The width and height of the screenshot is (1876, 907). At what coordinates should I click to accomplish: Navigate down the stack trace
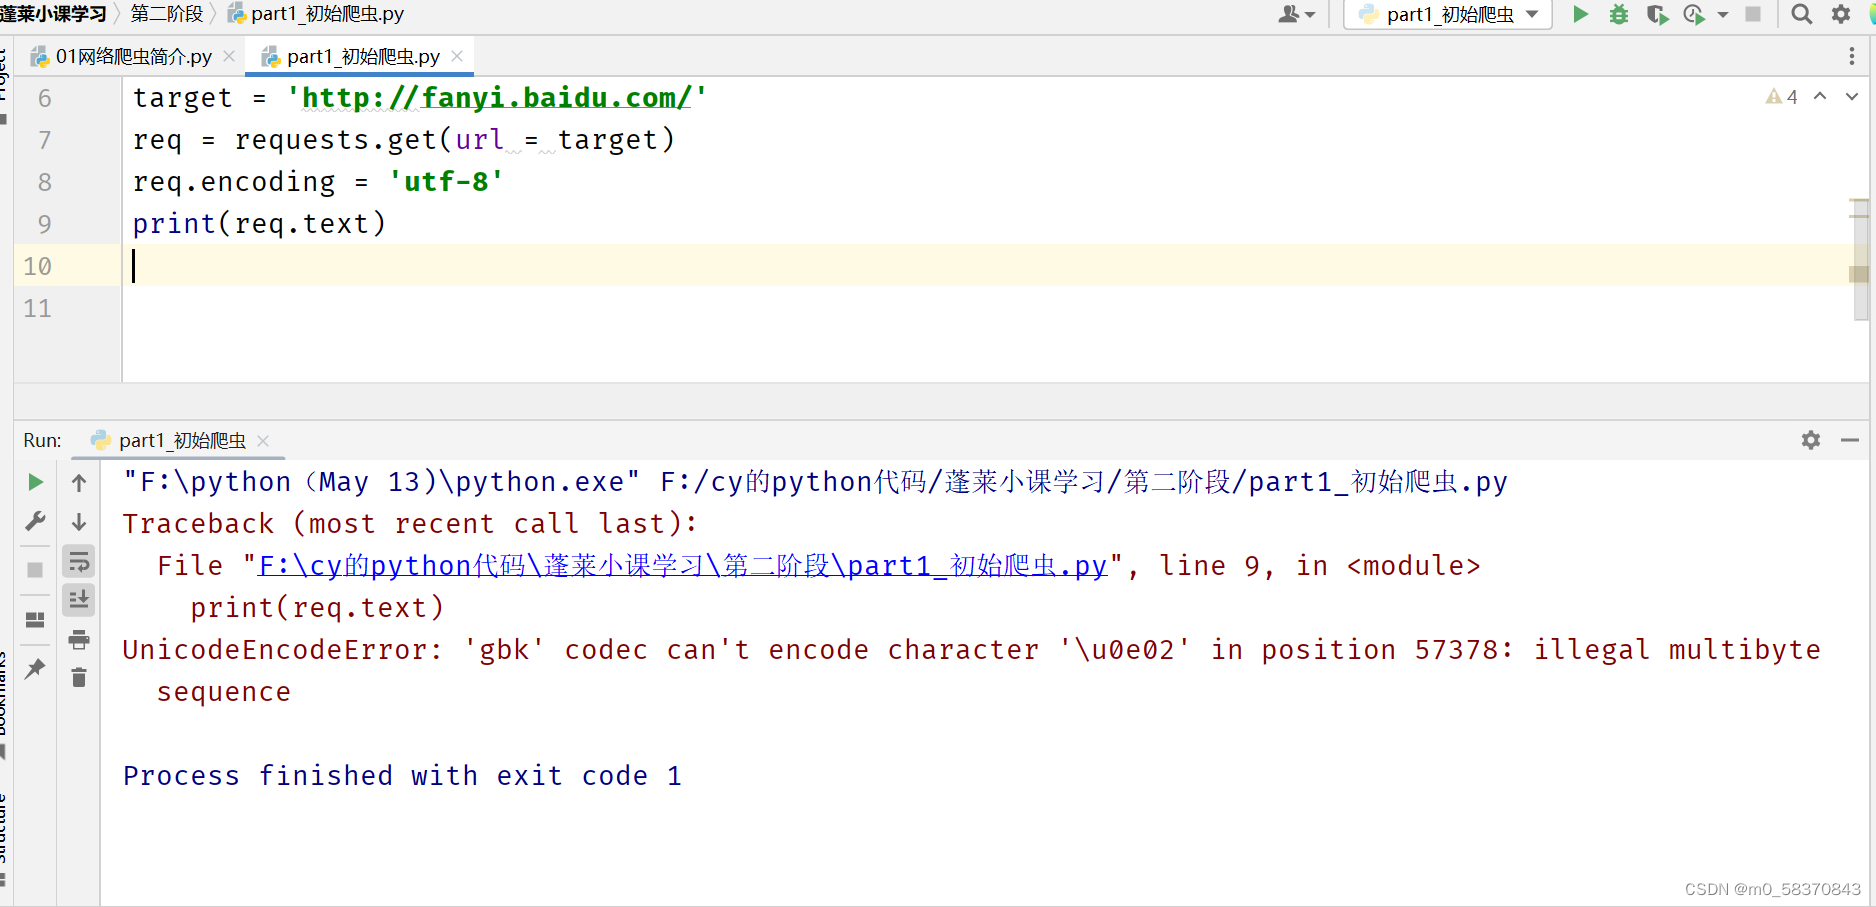[x=79, y=521]
